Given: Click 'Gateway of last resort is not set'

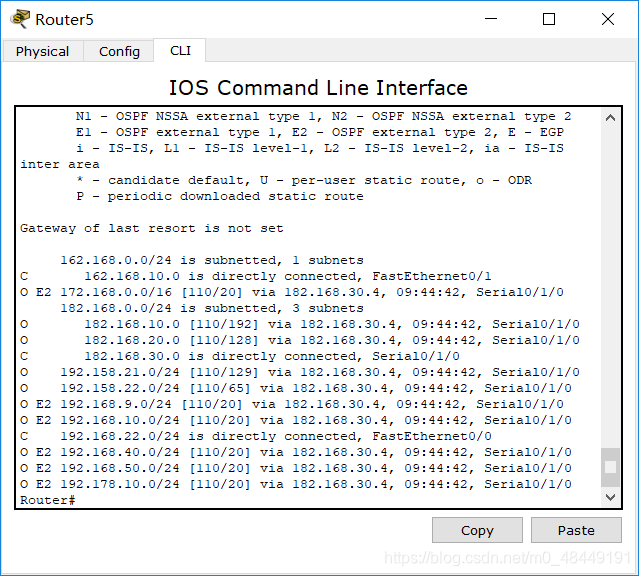Looking at the screenshot, I should point(152,228).
